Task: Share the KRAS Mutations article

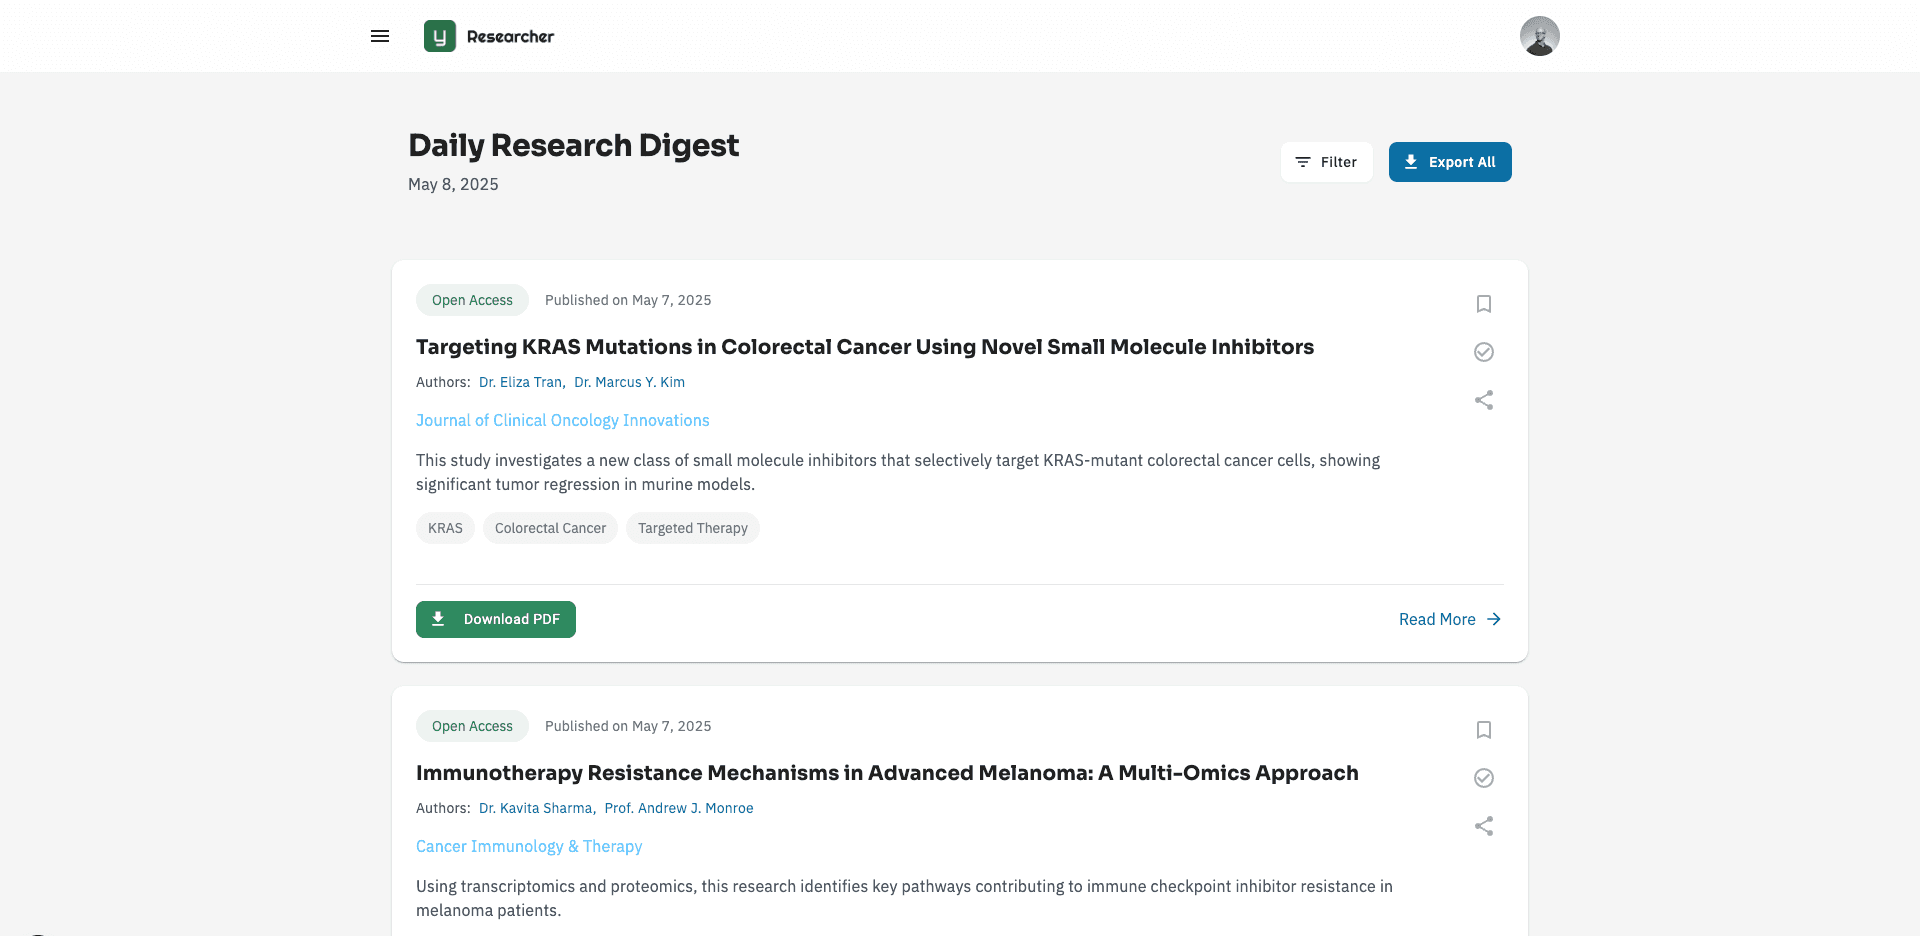Action: pyautogui.click(x=1484, y=400)
